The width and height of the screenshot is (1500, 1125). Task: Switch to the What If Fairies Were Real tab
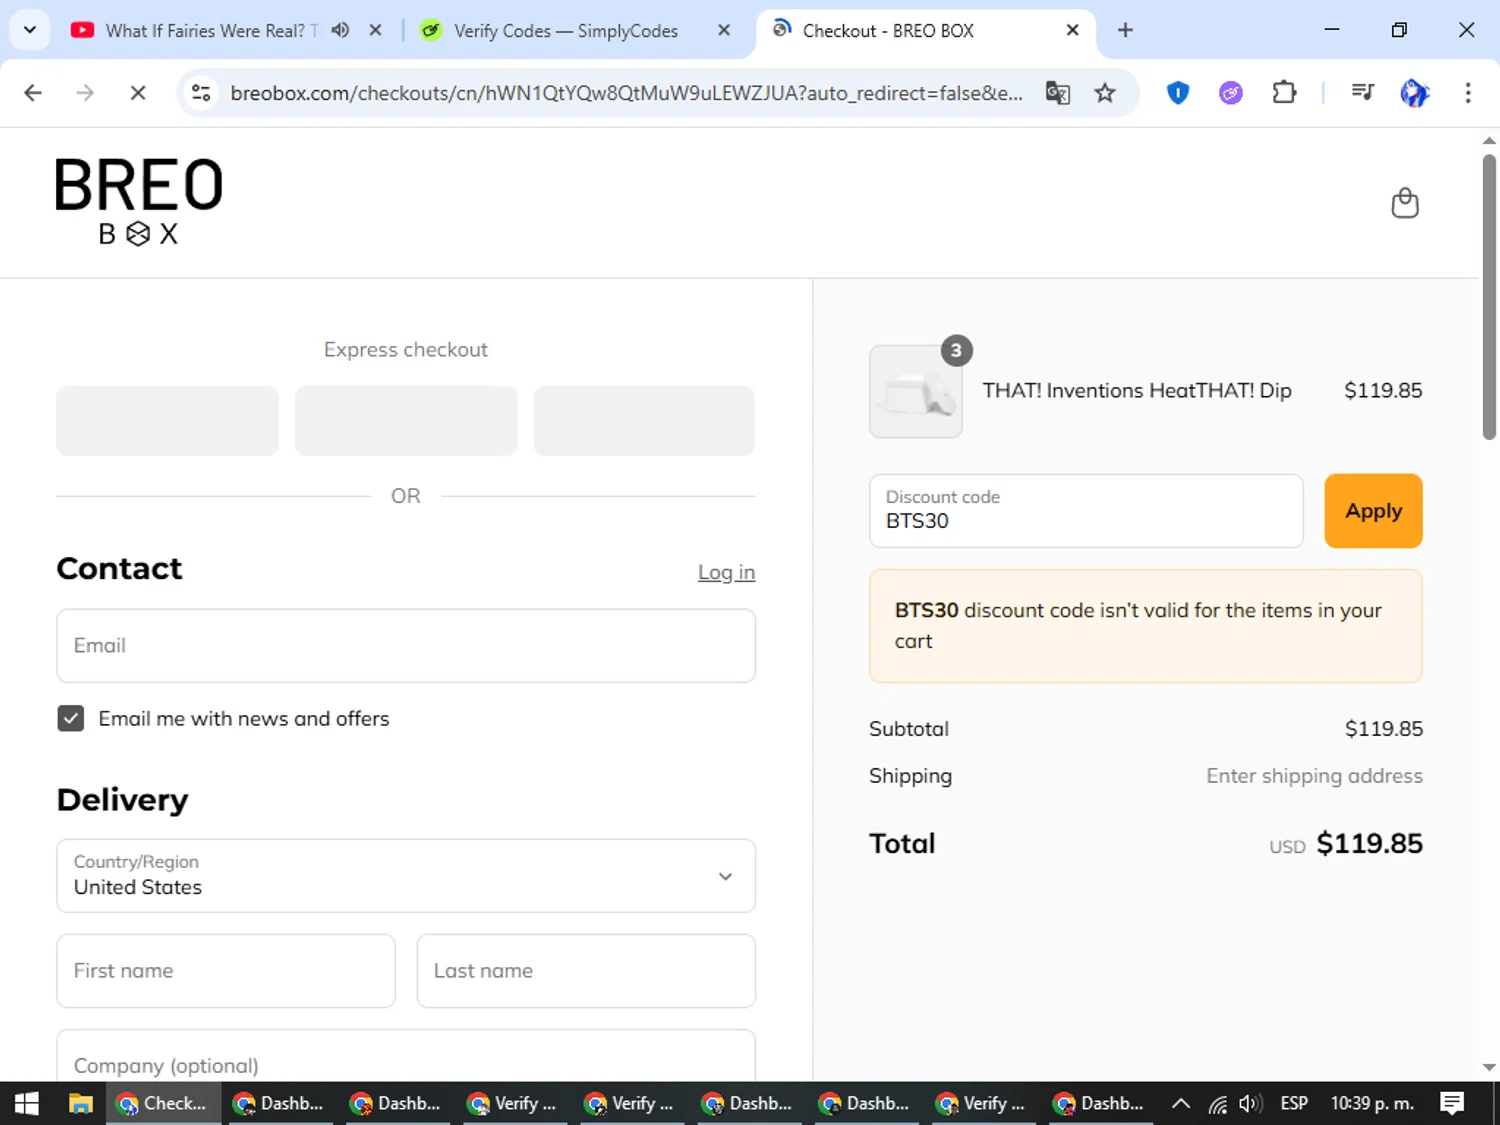[210, 30]
